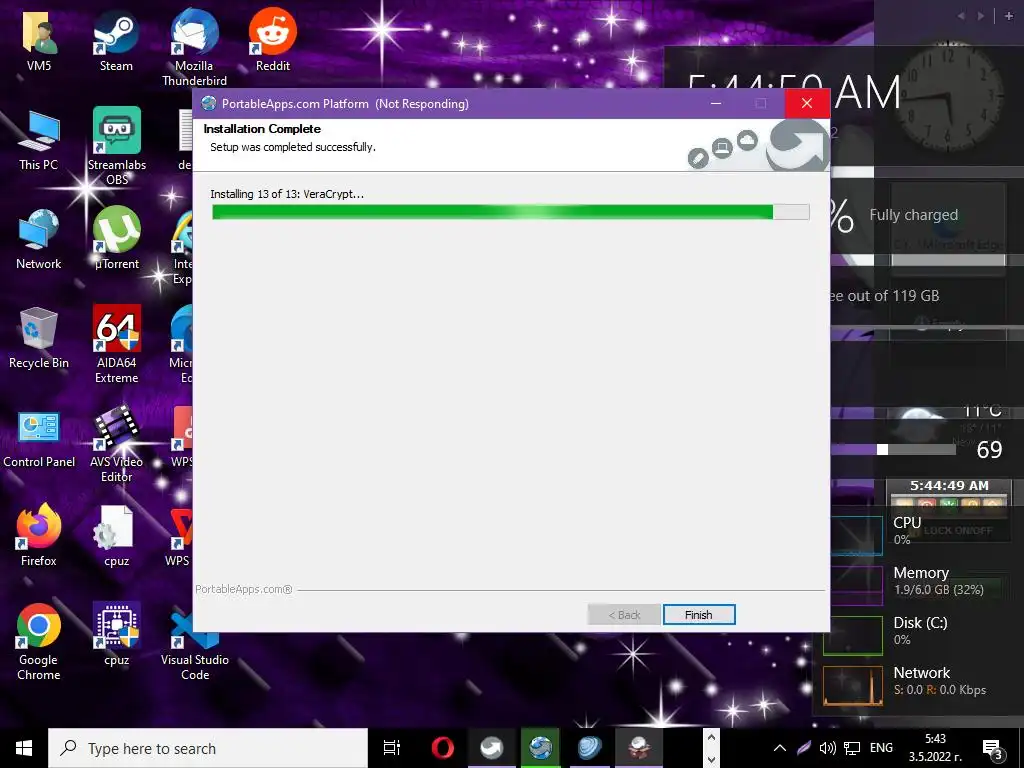Viewport: 1024px width, 768px height.
Task: Select the Network desktop icon
Action: tap(39, 239)
